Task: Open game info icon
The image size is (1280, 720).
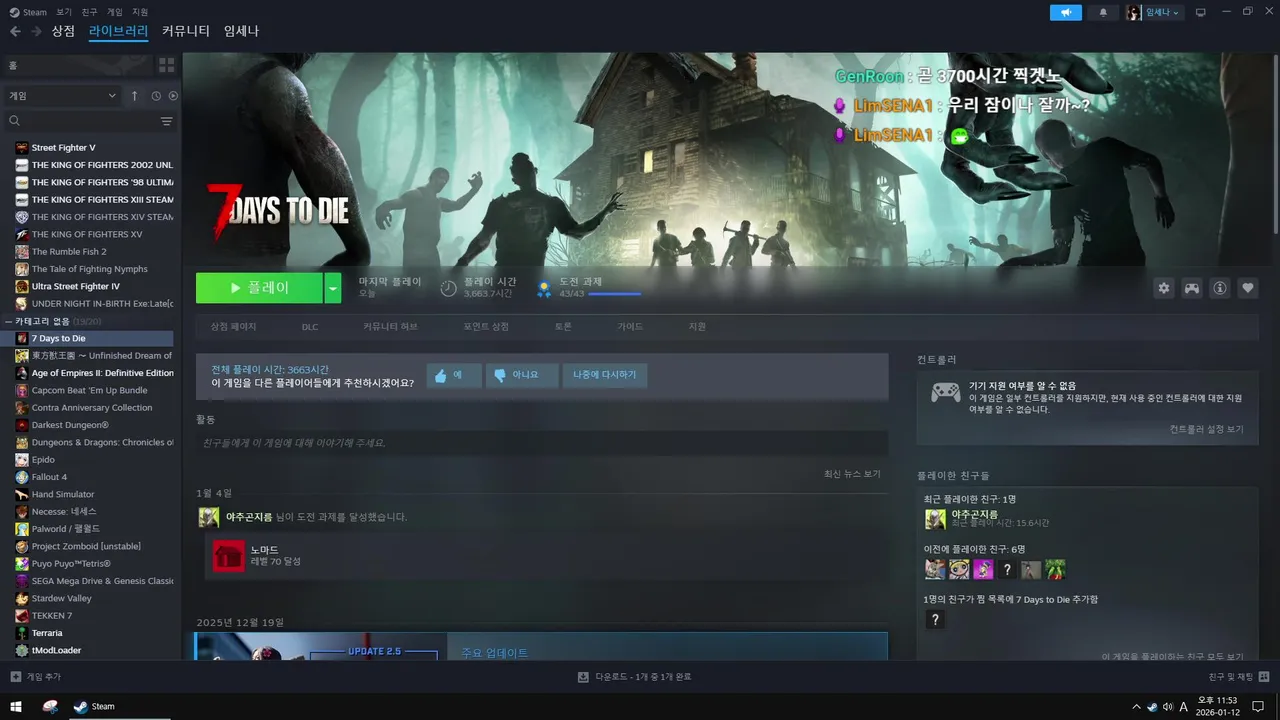Action: click(1220, 288)
